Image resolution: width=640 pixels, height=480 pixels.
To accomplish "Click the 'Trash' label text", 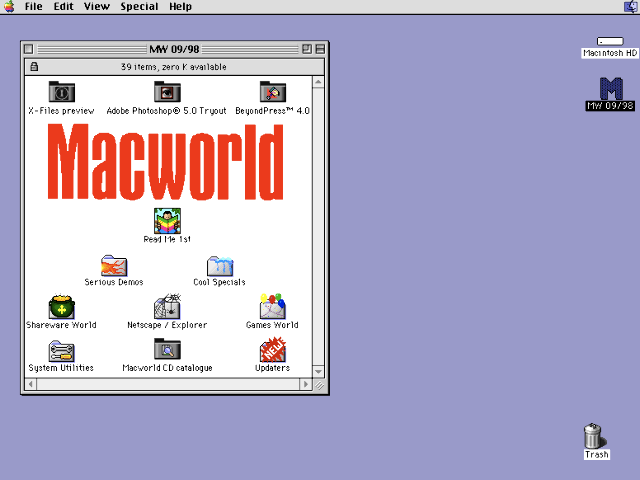I will click(597, 454).
